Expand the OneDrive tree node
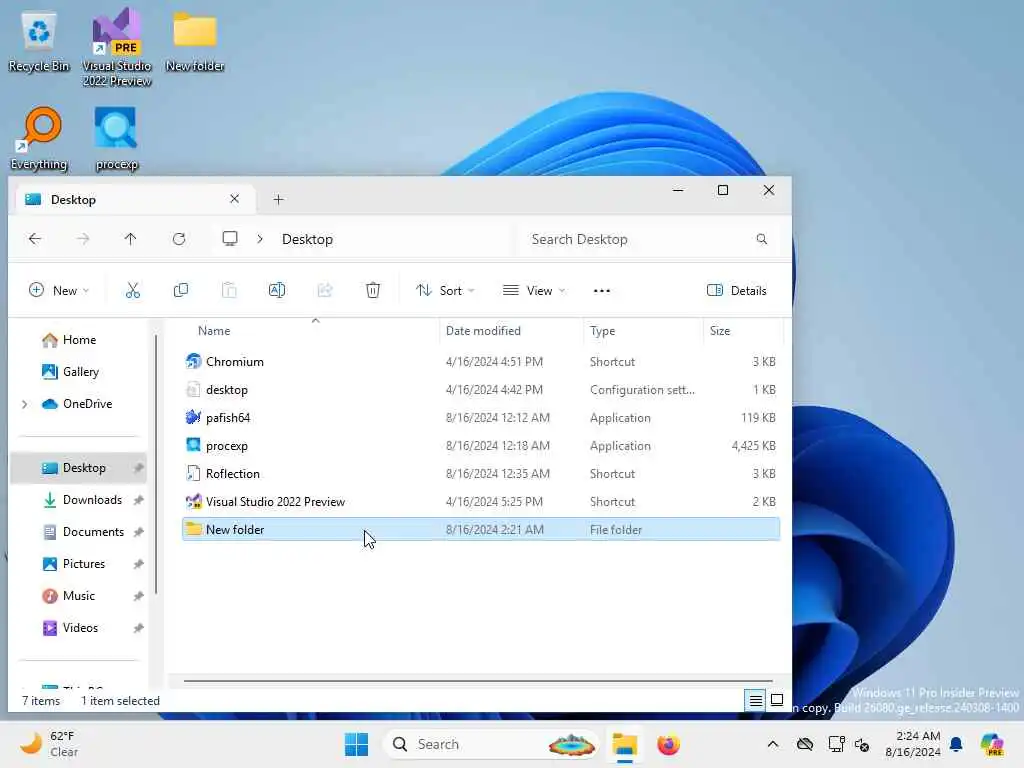This screenshot has width=1024, height=768. (x=25, y=404)
